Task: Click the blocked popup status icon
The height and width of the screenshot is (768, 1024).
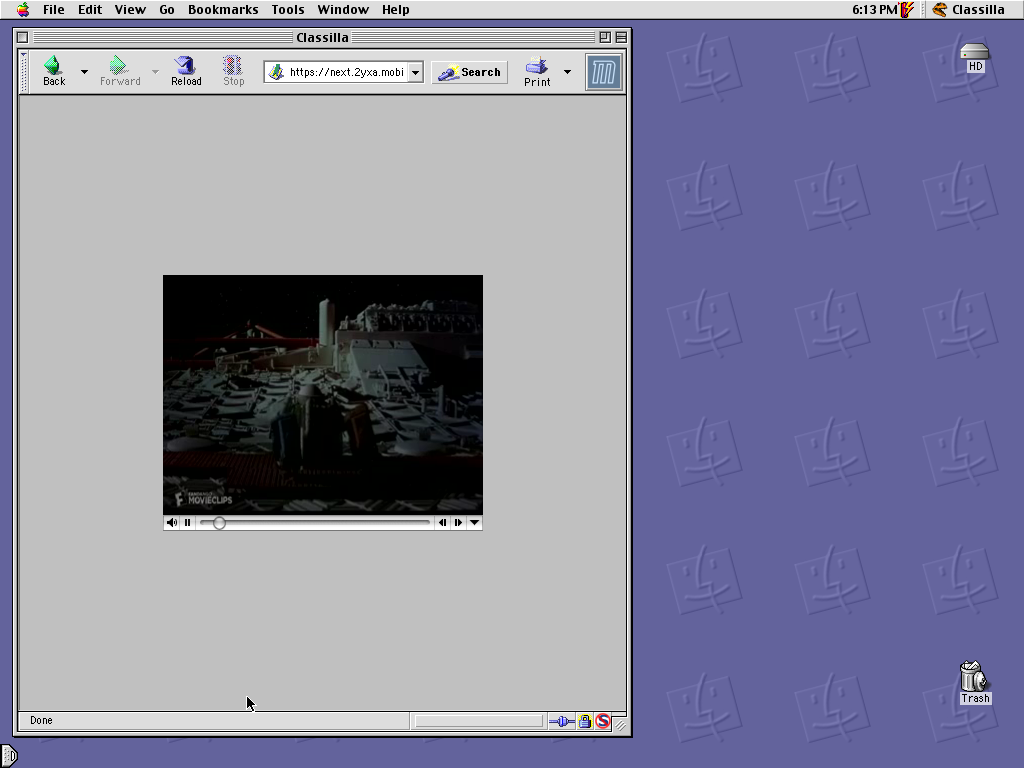Action: 603,721
